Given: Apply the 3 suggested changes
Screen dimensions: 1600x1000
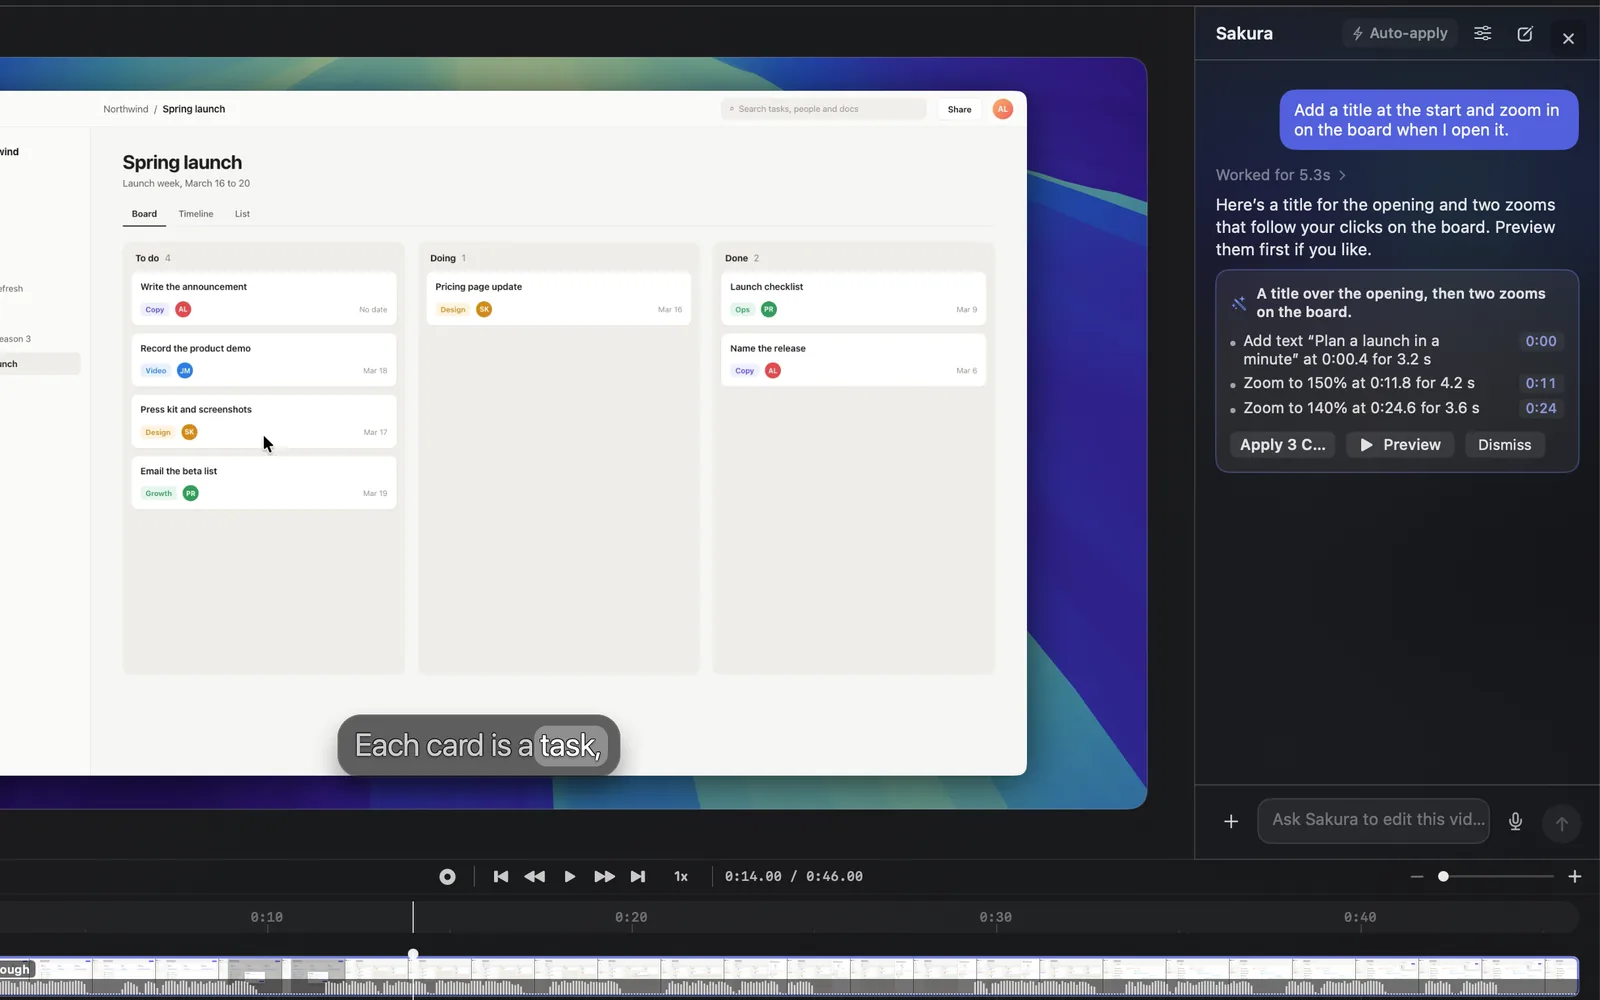Looking at the screenshot, I should click(x=1283, y=445).
